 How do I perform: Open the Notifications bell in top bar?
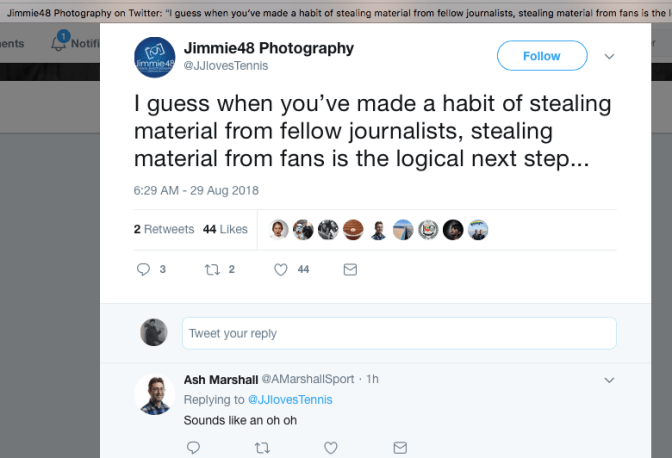coord(62,43)
